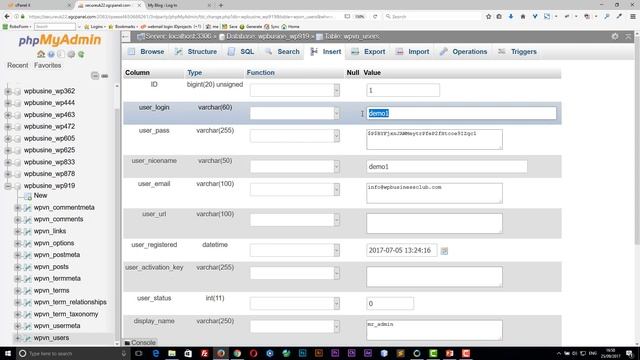Click the user_registered date field
640x360 pixels.
point(402,250)
